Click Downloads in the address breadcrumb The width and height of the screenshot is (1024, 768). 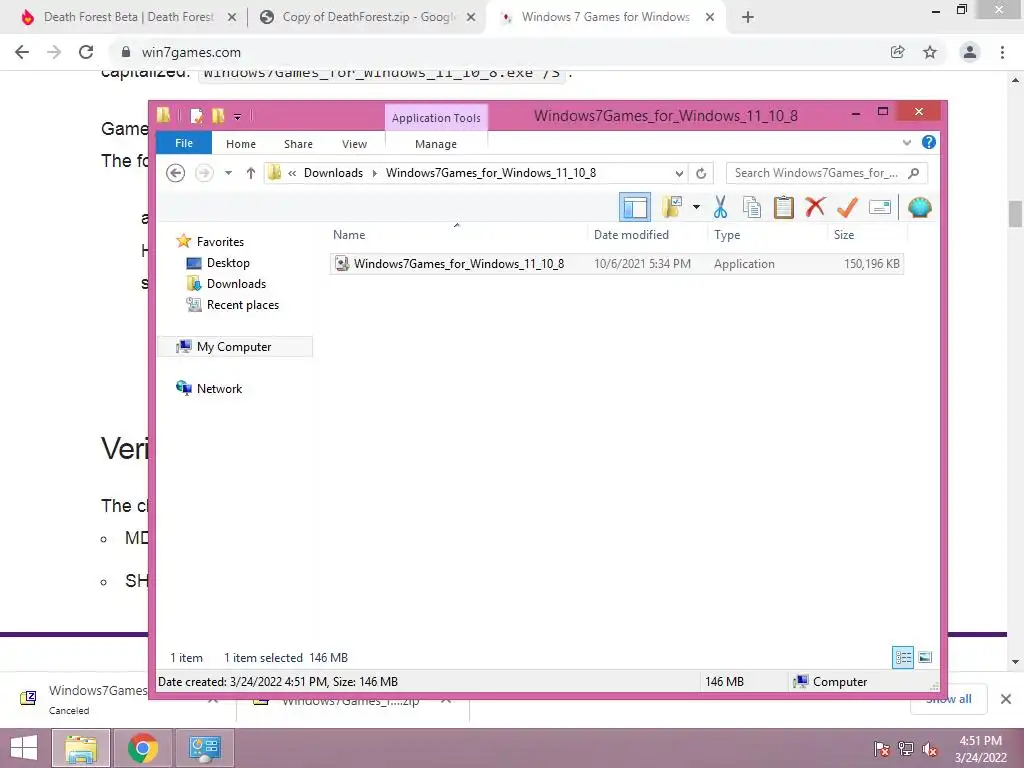pos(333,173)
